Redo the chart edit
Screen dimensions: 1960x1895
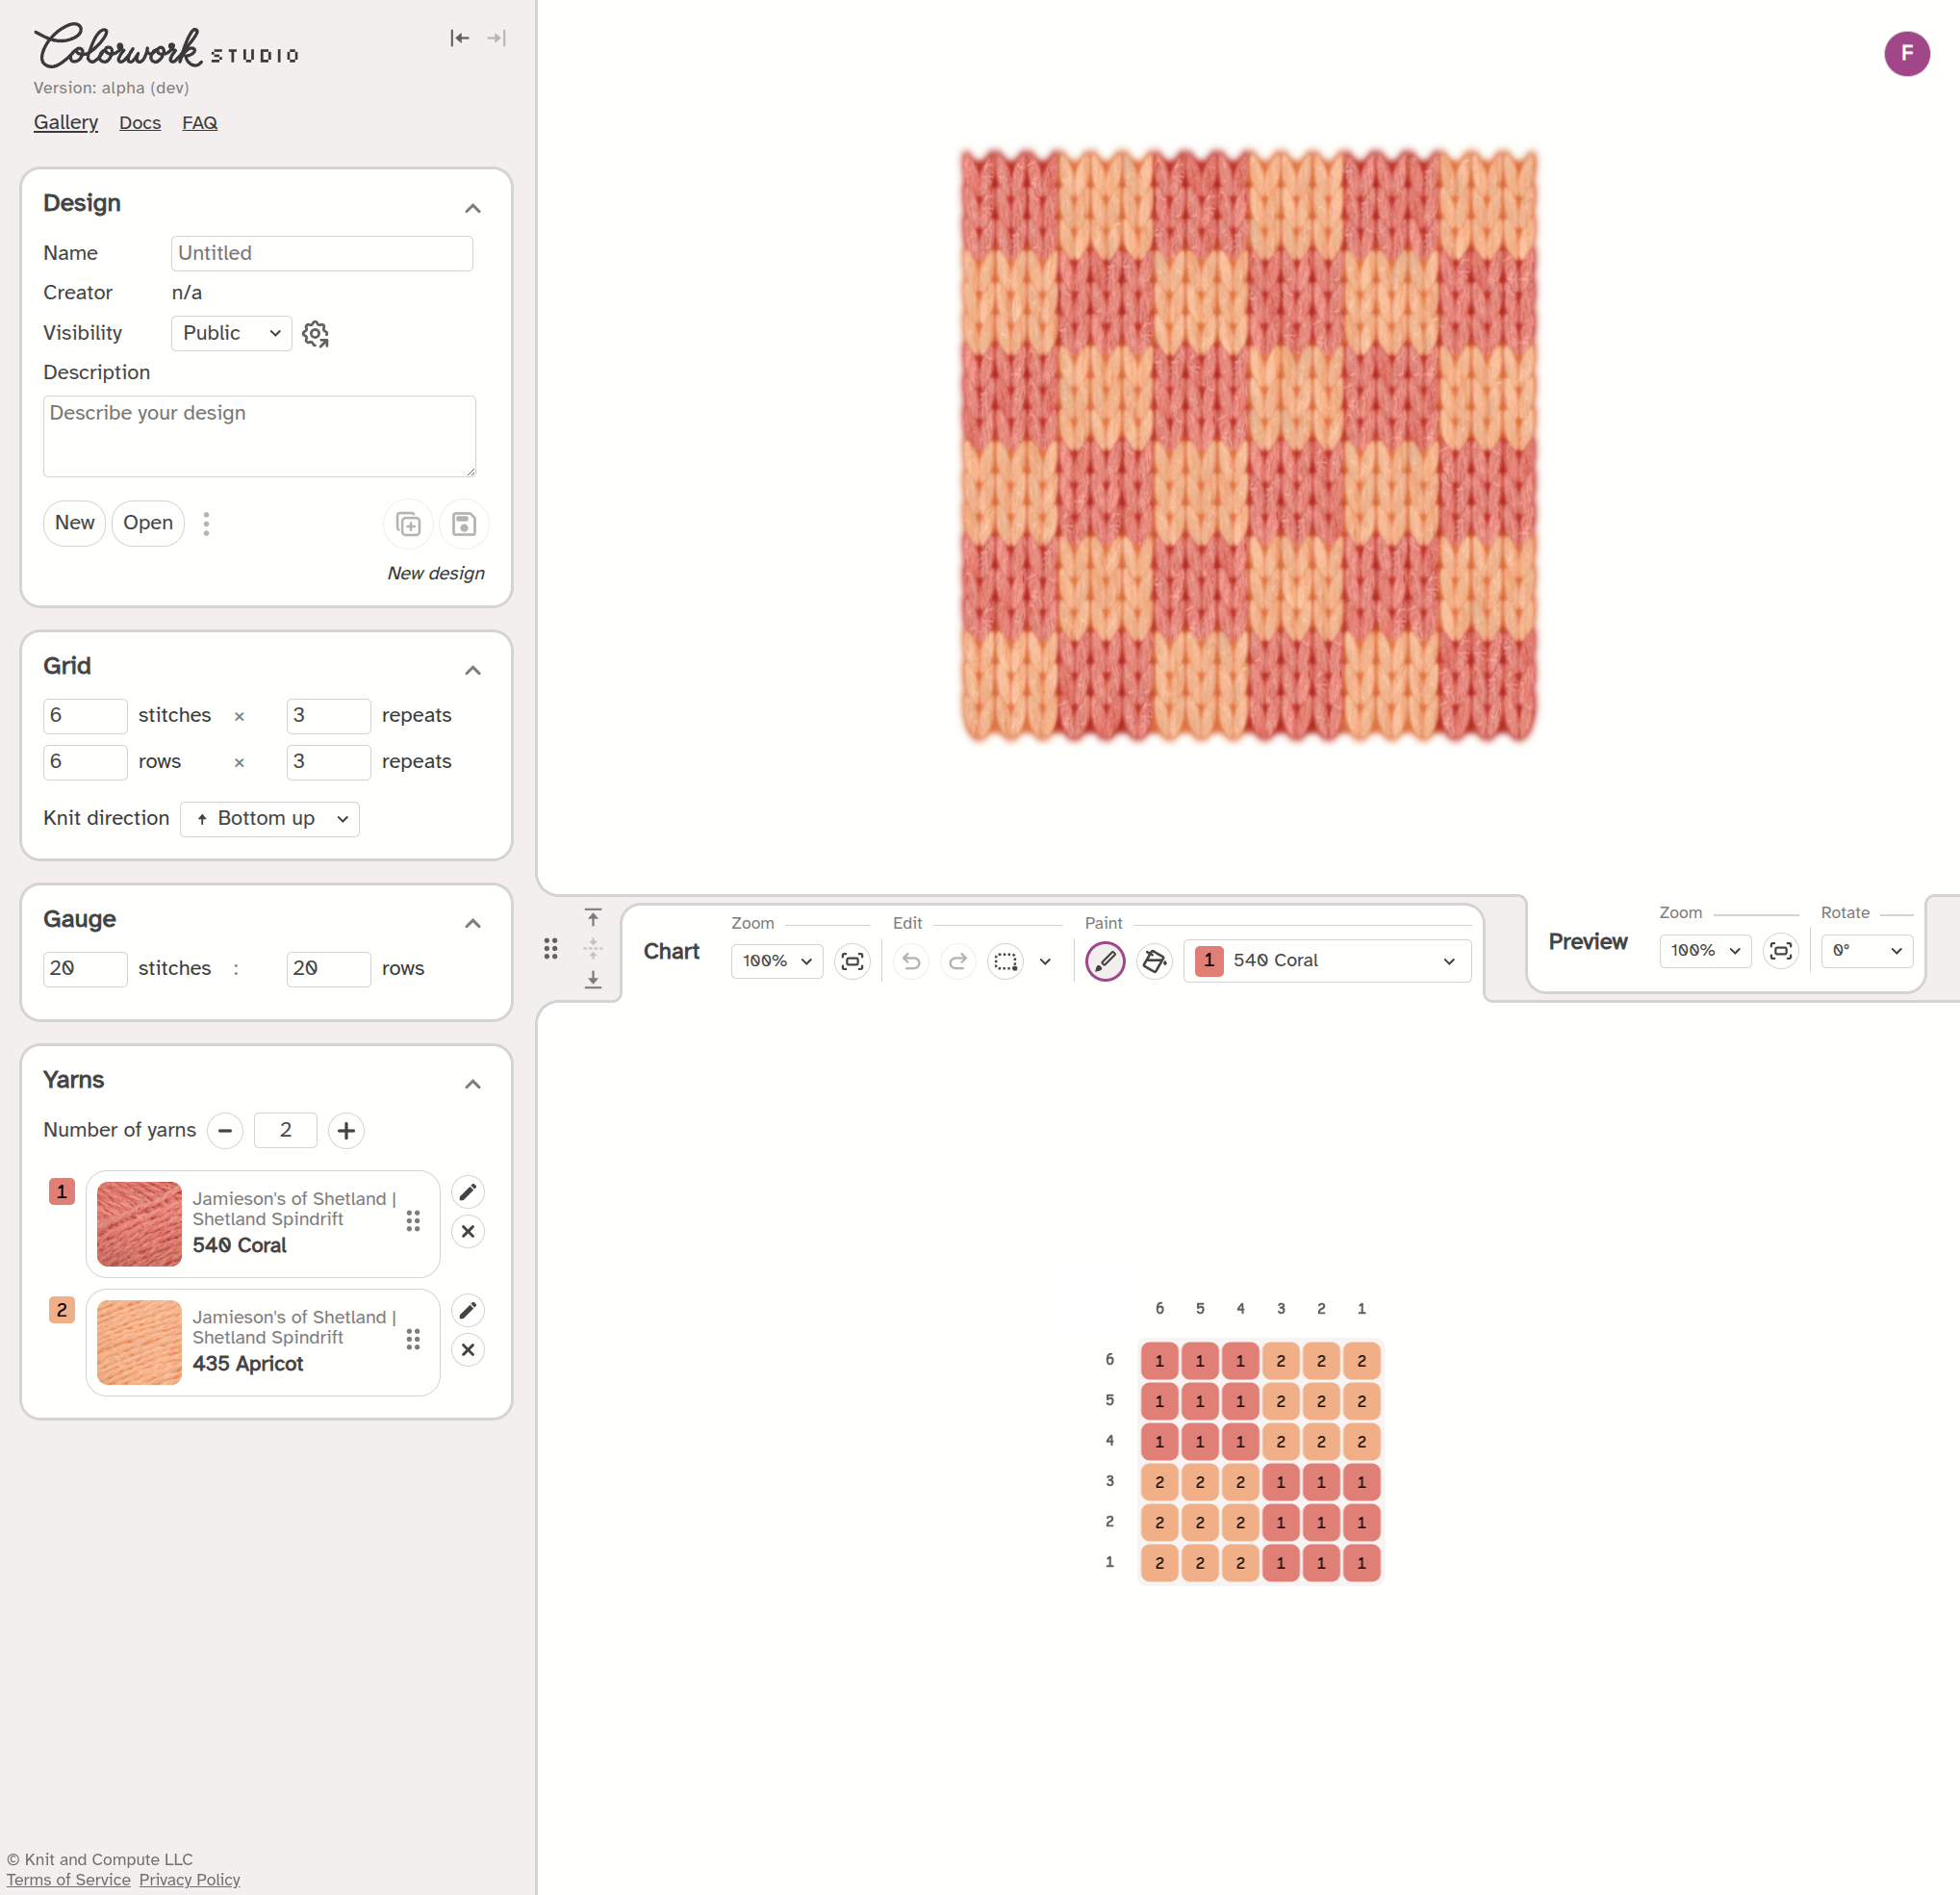(x=958, y=962)
